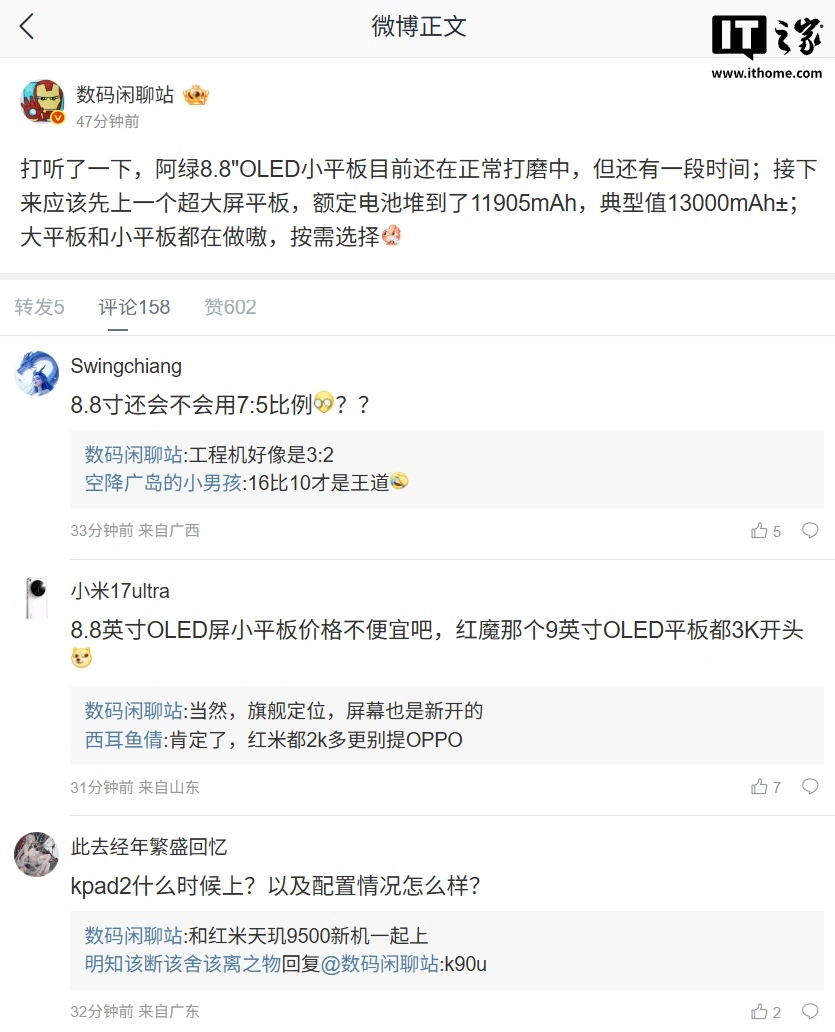Screen dimensions: 835x1032
Task: Go back using the top-left arrow
Action: [x=27, y=27]
